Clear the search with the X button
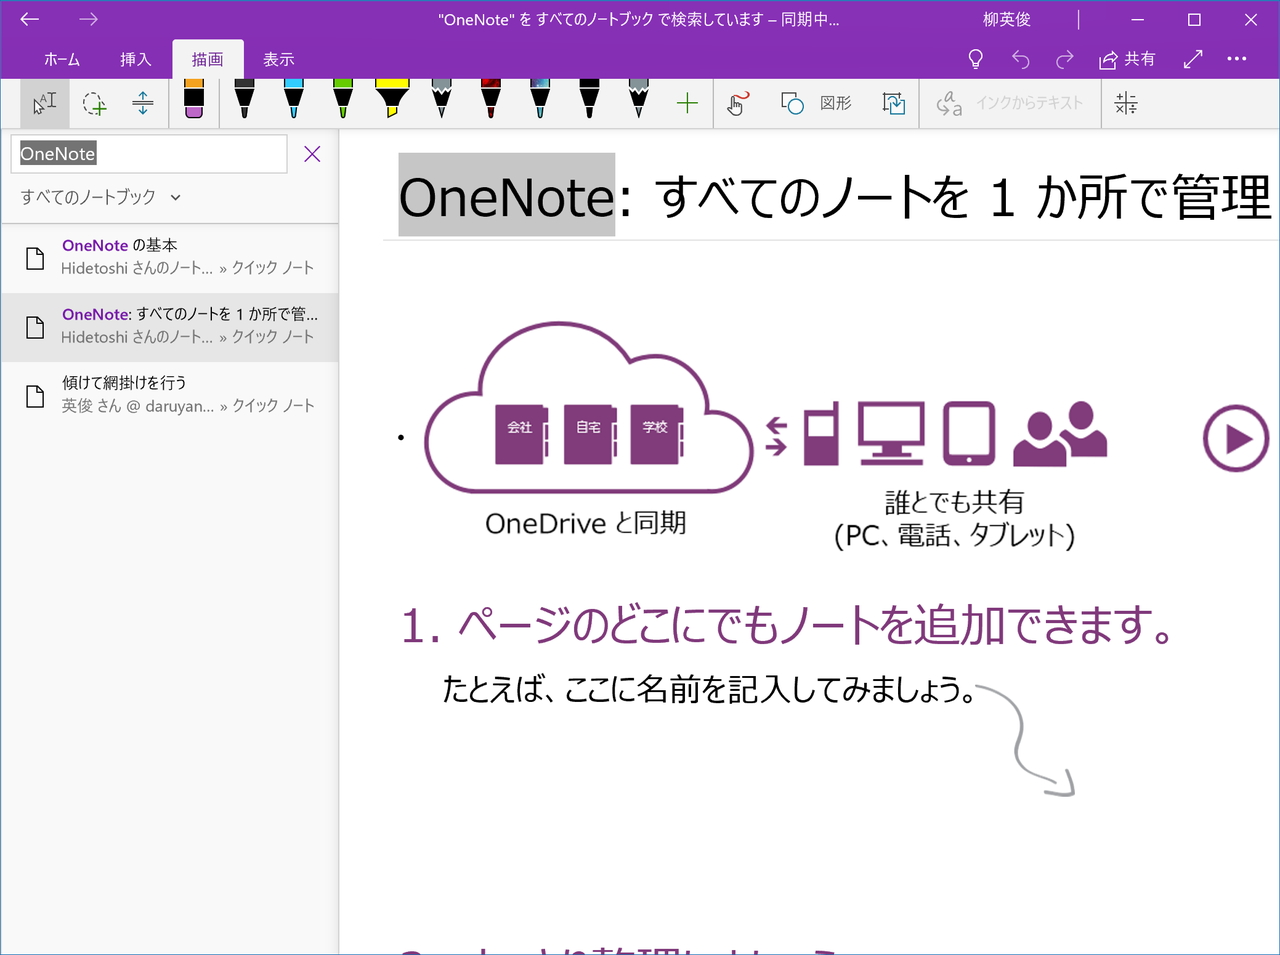Screen dimensions: 1280x955 [311, 153]
